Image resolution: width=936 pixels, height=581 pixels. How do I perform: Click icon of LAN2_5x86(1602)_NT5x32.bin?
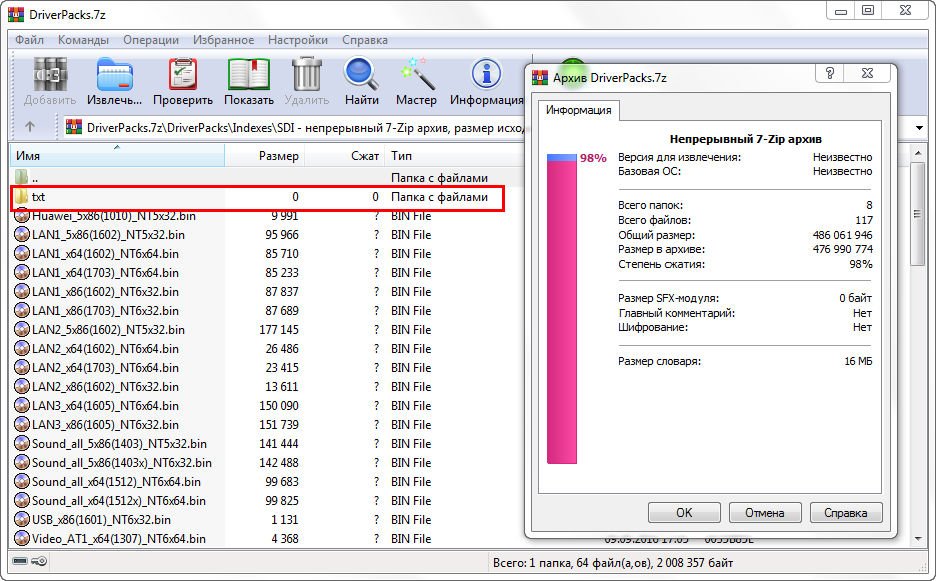point(21,330)
